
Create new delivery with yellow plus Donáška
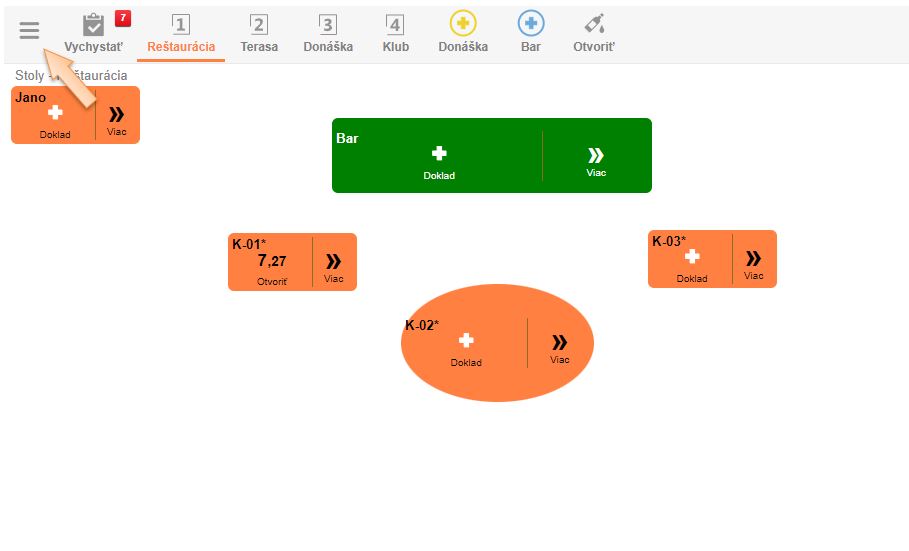point(463,33)
